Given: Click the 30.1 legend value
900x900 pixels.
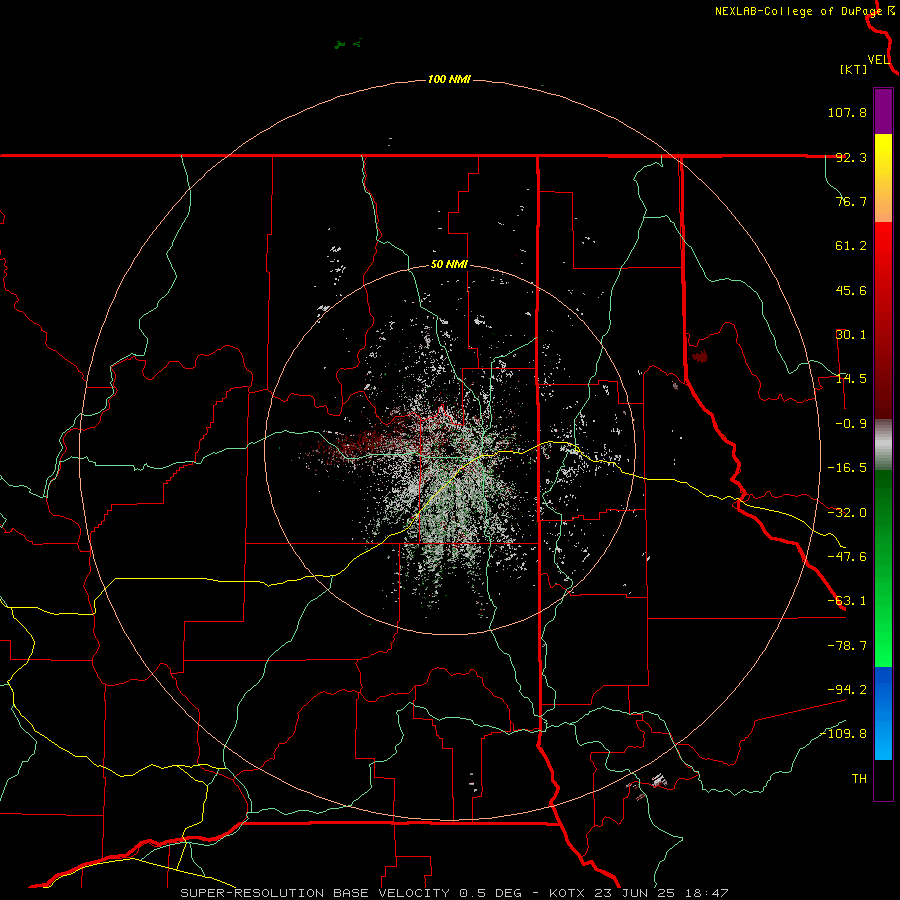Looking at the screenshot, I should click(x=851, y=335).
